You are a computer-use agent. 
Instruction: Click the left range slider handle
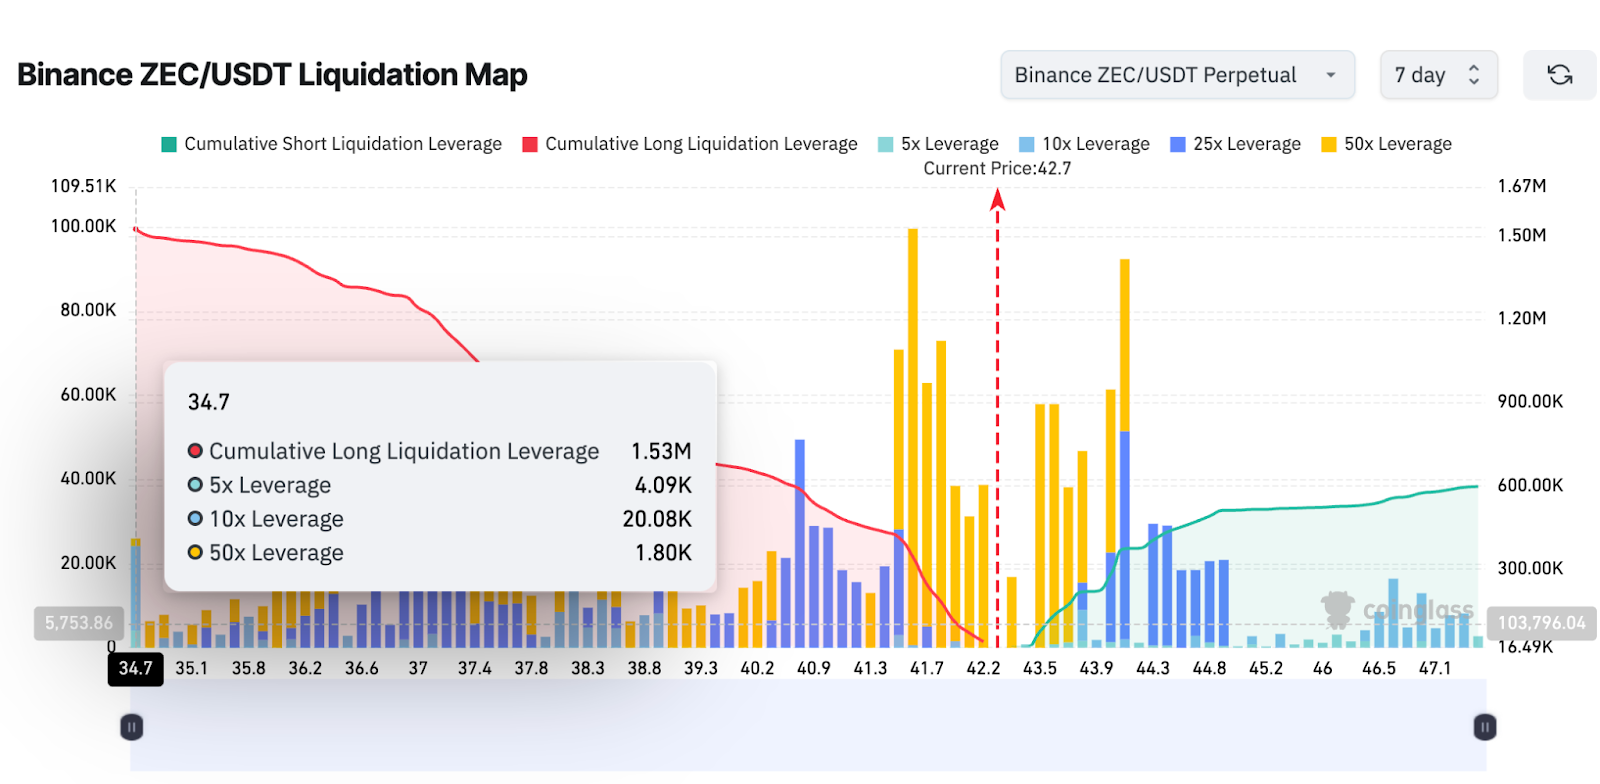[x=131, y=727]
